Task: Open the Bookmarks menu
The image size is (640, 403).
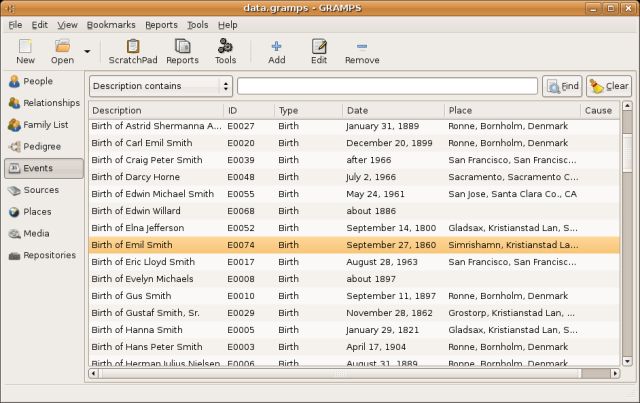Action: (110, 24)
